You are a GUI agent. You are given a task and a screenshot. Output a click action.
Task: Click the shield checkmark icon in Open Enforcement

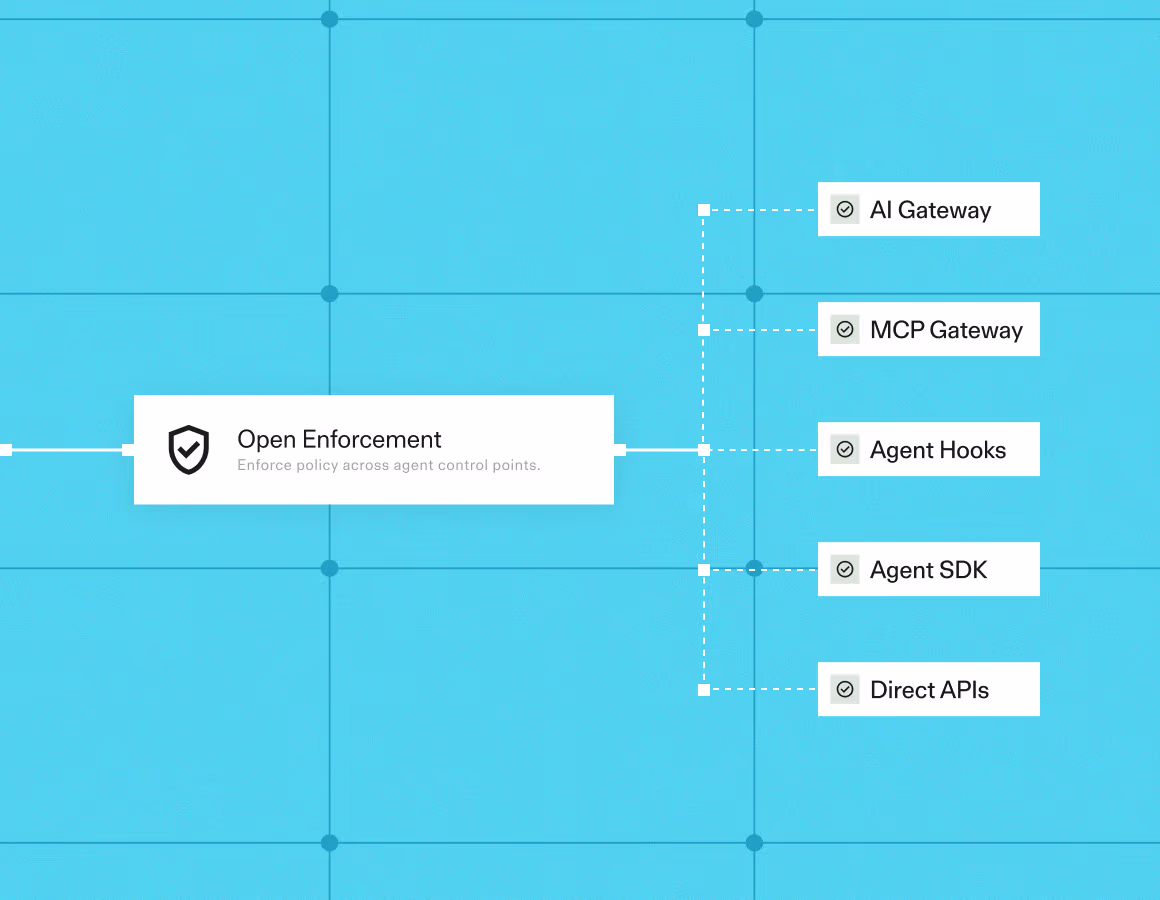[189, 450]
